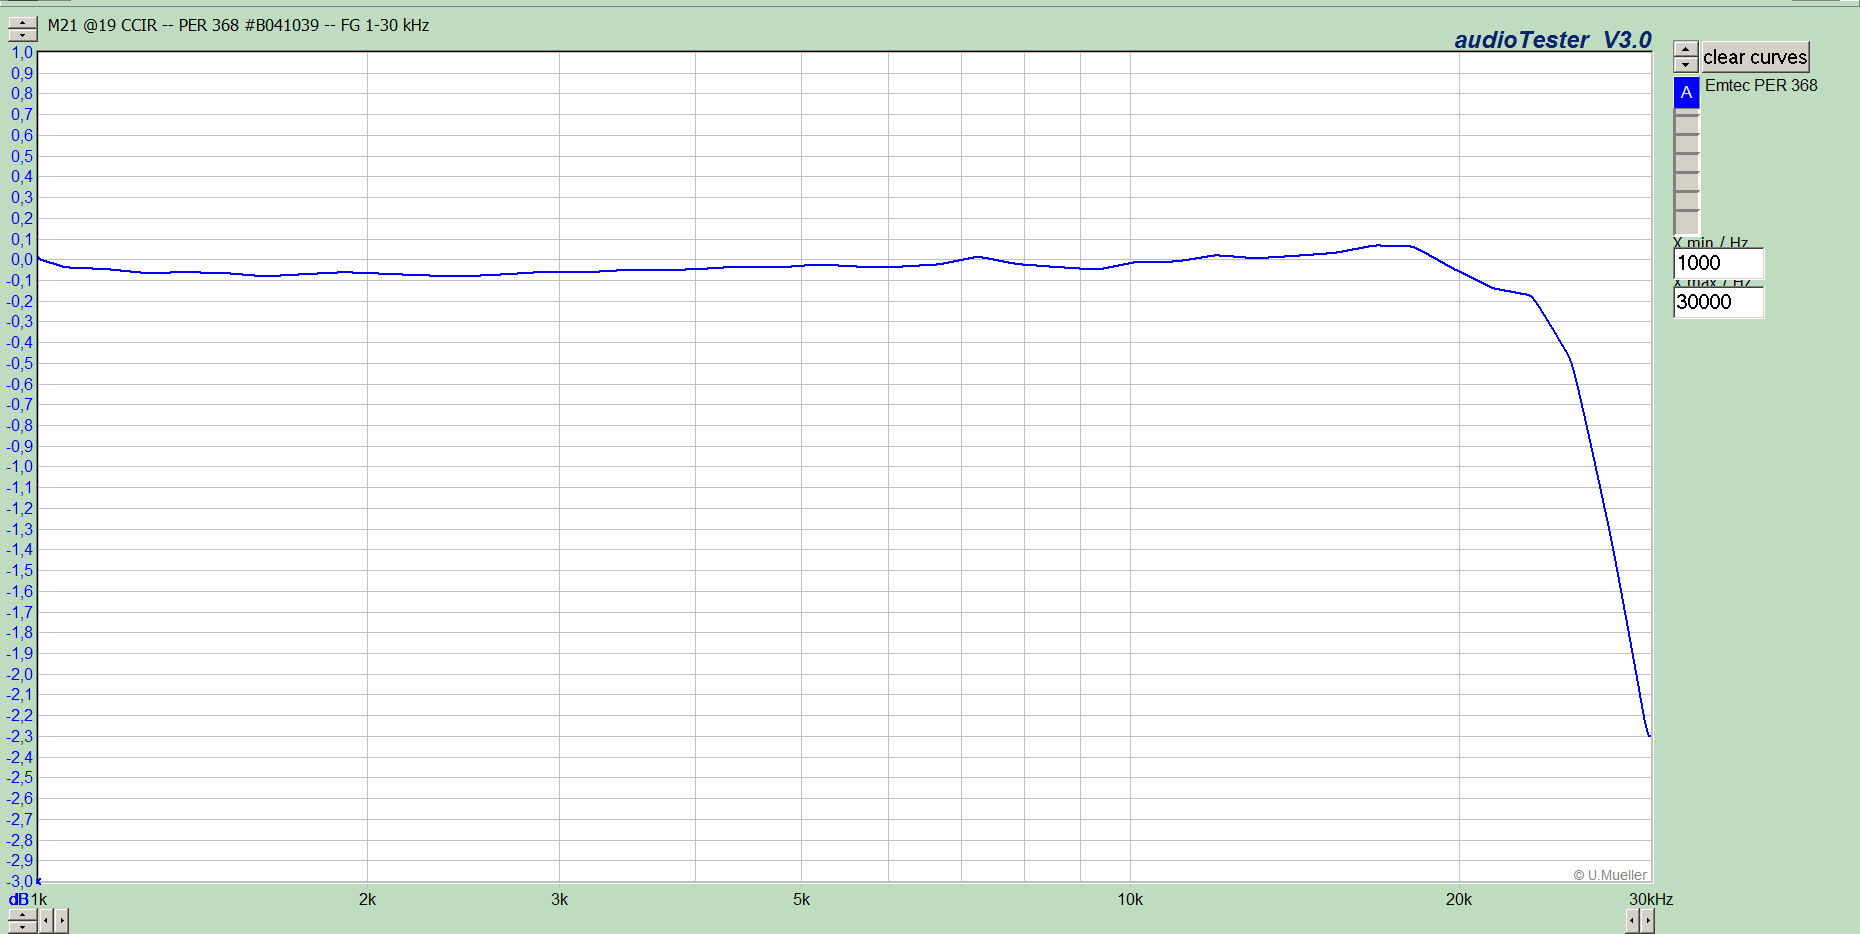Click the 10k frequency axis label

tap(1130, 899)
